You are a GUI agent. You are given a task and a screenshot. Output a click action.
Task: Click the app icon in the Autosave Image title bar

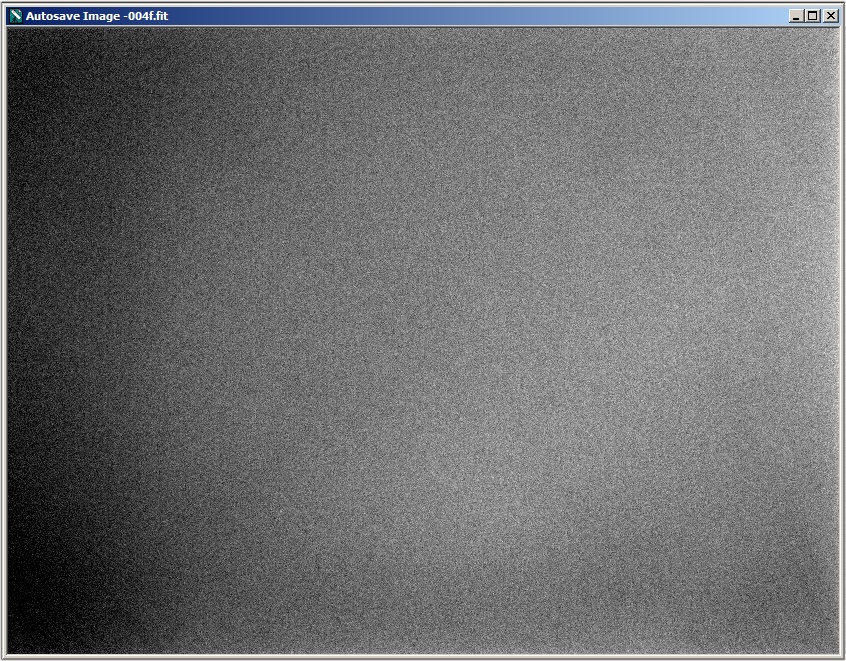[16, 16]
